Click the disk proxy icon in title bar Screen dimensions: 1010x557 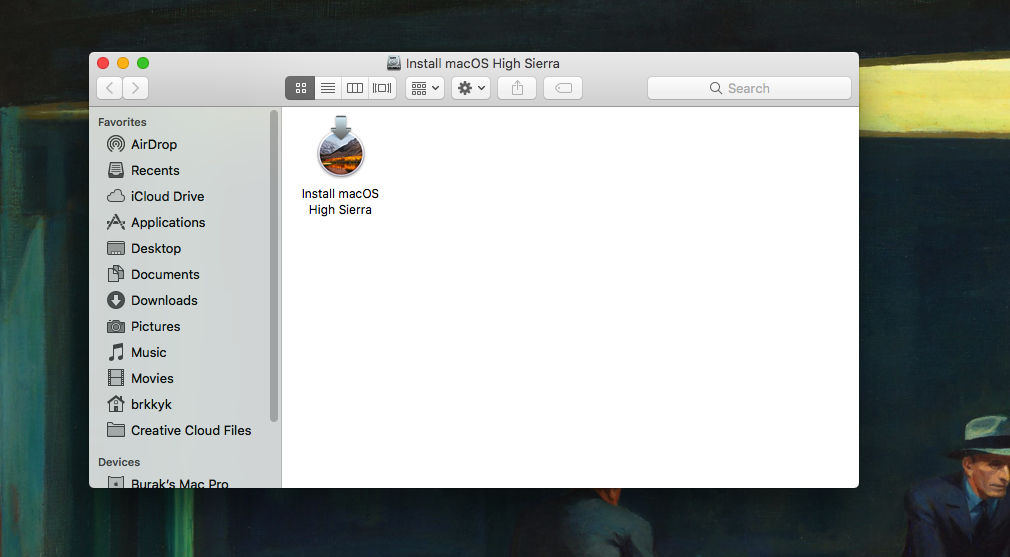click(x=394, y=63)
